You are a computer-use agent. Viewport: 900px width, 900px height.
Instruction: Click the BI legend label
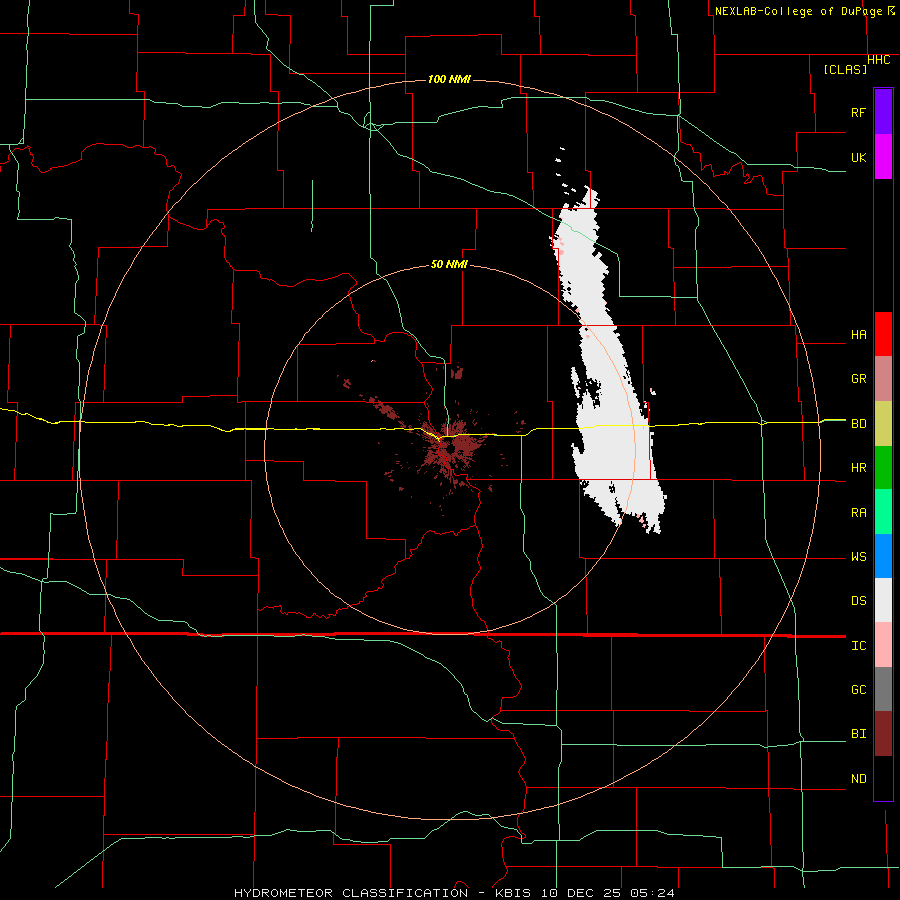pyautogui.click(x=858, y=734)
